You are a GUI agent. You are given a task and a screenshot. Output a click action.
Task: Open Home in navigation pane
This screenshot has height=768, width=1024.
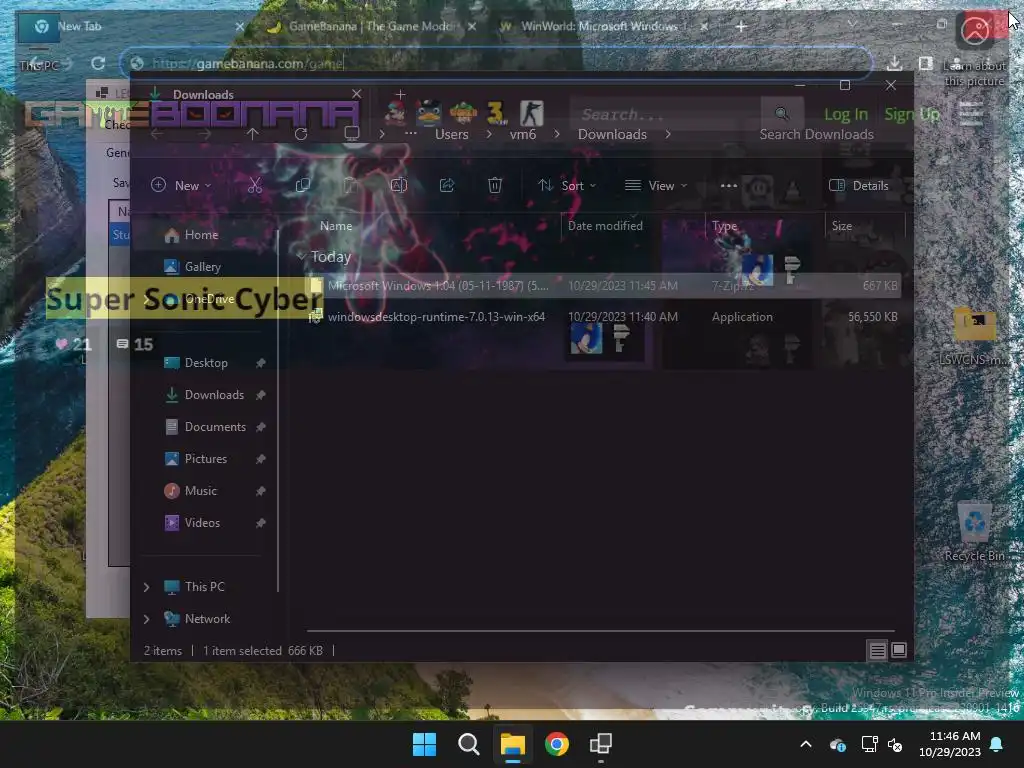tap(201, 235)
